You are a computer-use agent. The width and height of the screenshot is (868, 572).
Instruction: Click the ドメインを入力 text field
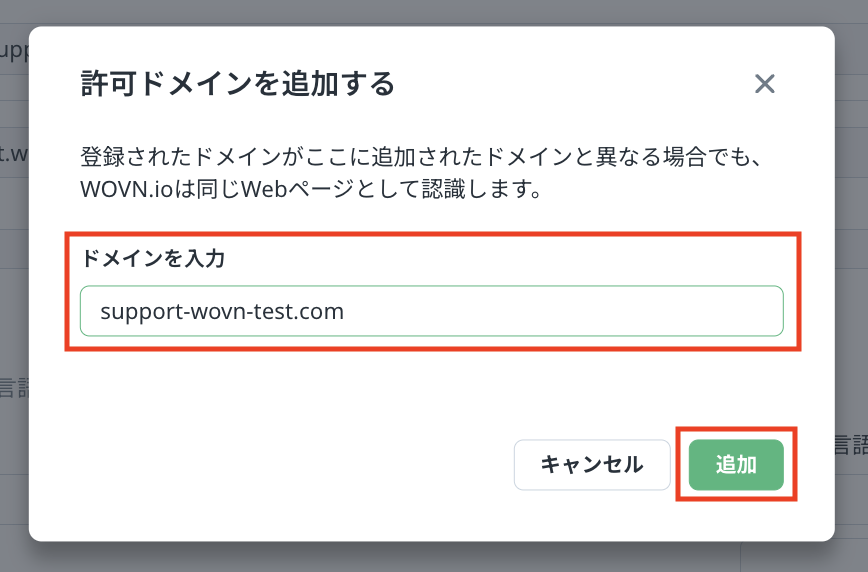coord(431,311)
